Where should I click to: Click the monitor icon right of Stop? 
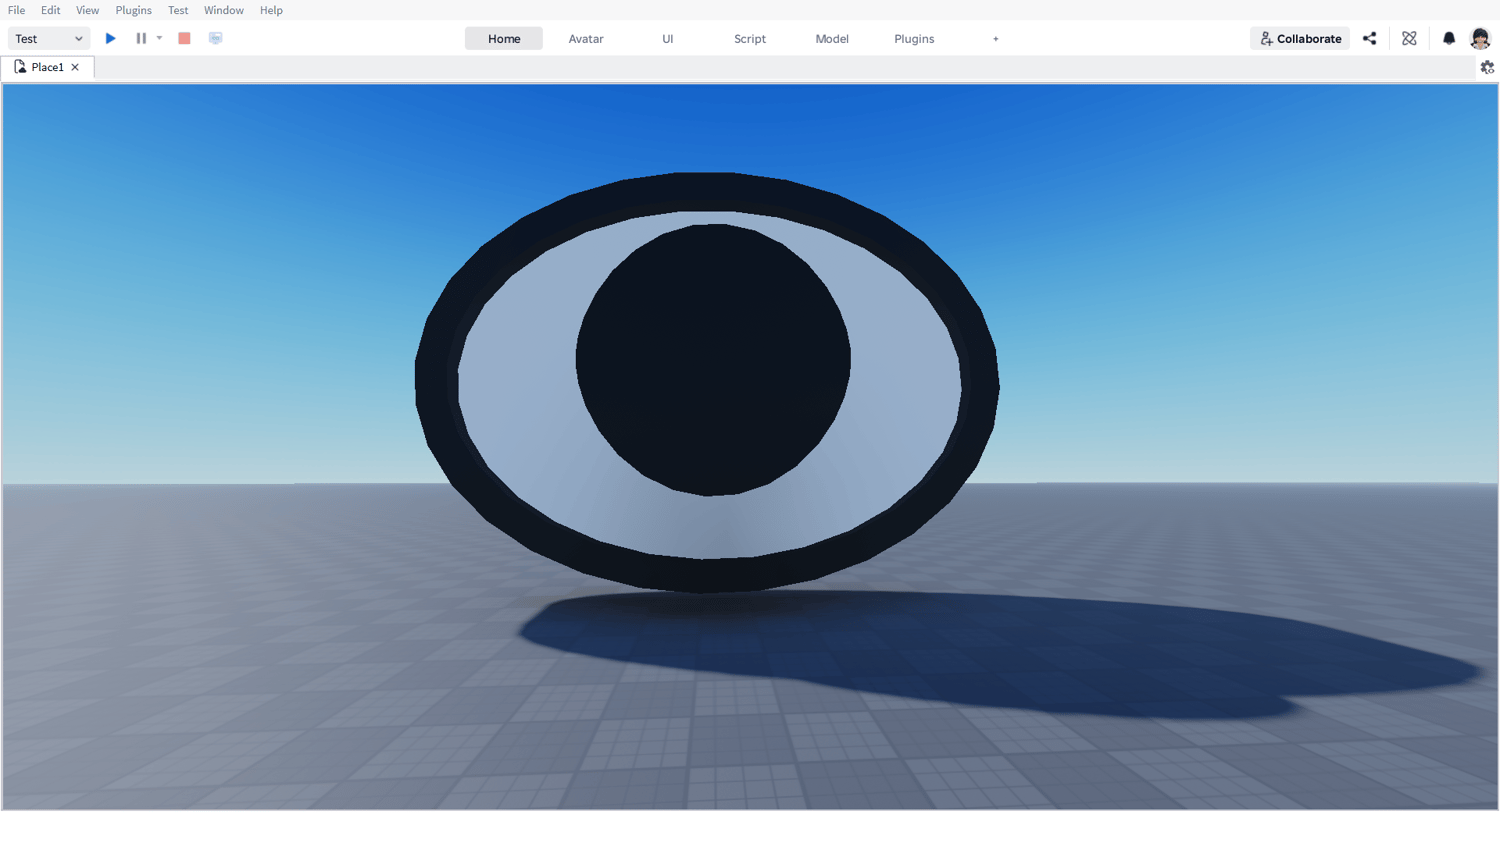tap(215, 38)
